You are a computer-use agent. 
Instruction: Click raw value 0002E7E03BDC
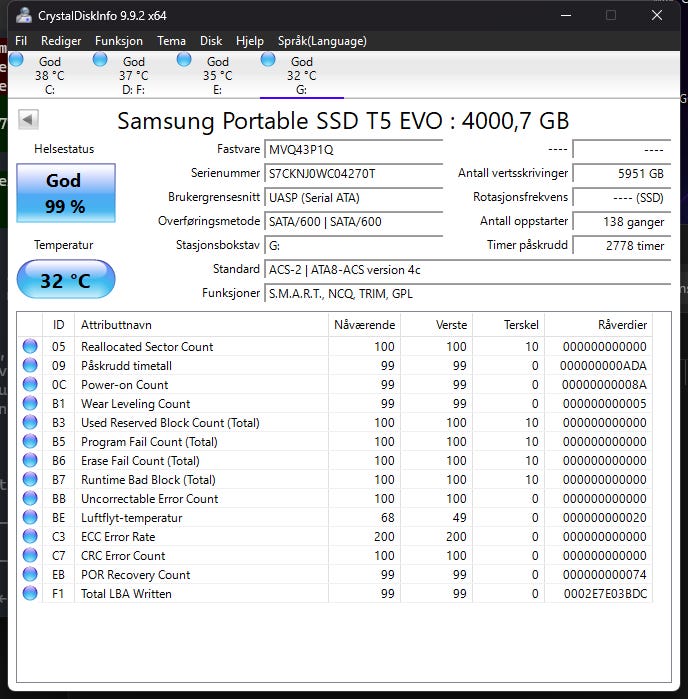[605, 594]
